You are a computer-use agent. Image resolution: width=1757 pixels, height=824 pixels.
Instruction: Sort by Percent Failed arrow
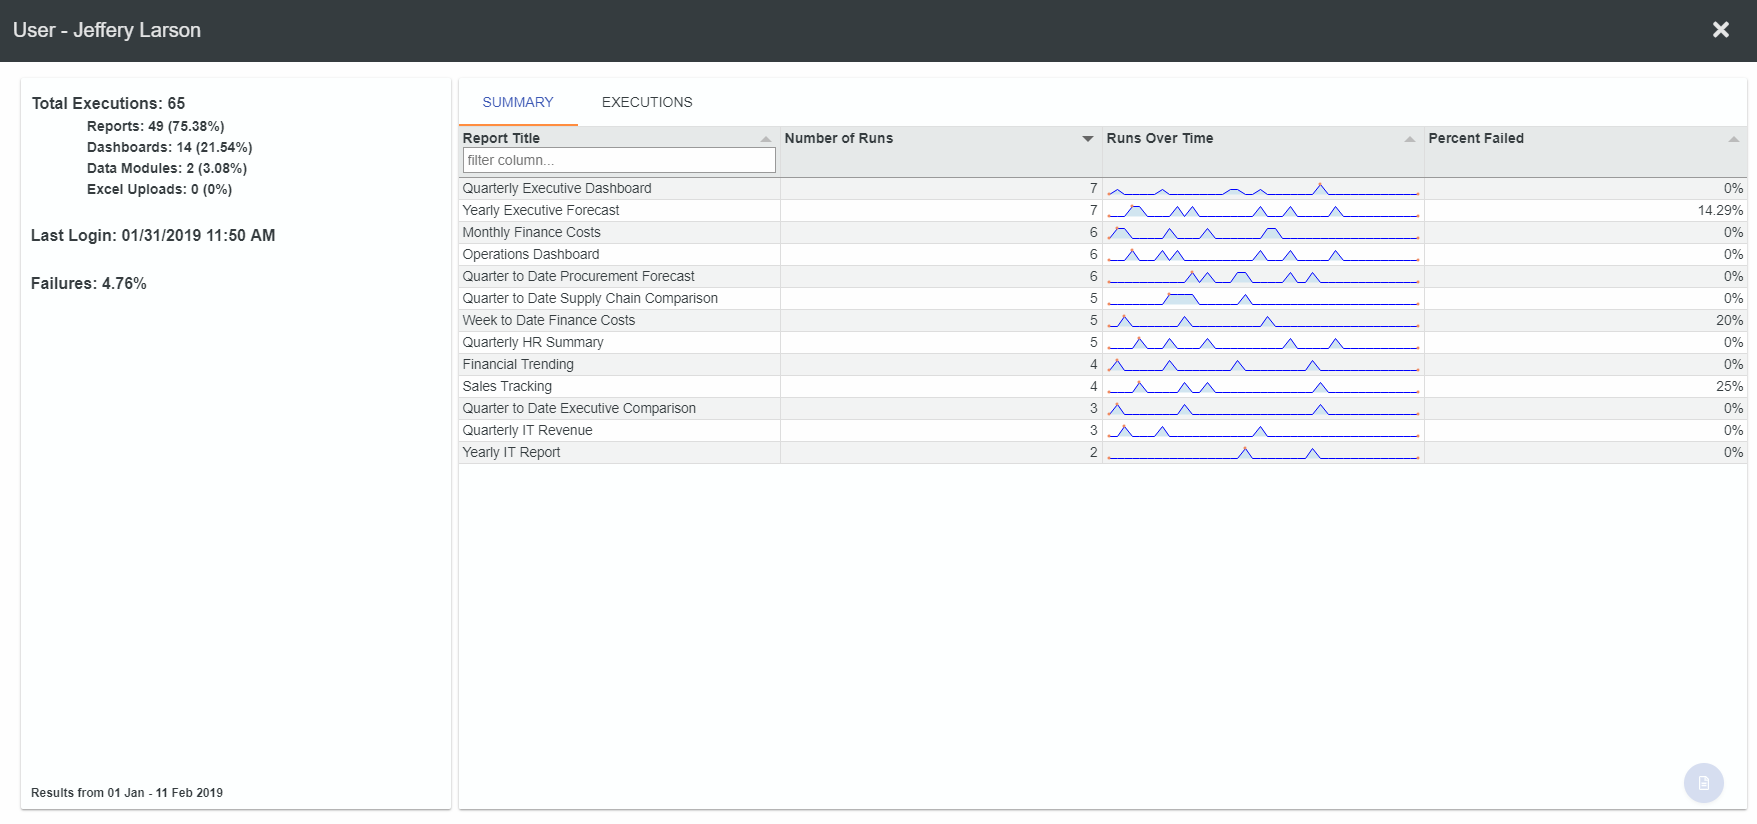pos(1734,139)
